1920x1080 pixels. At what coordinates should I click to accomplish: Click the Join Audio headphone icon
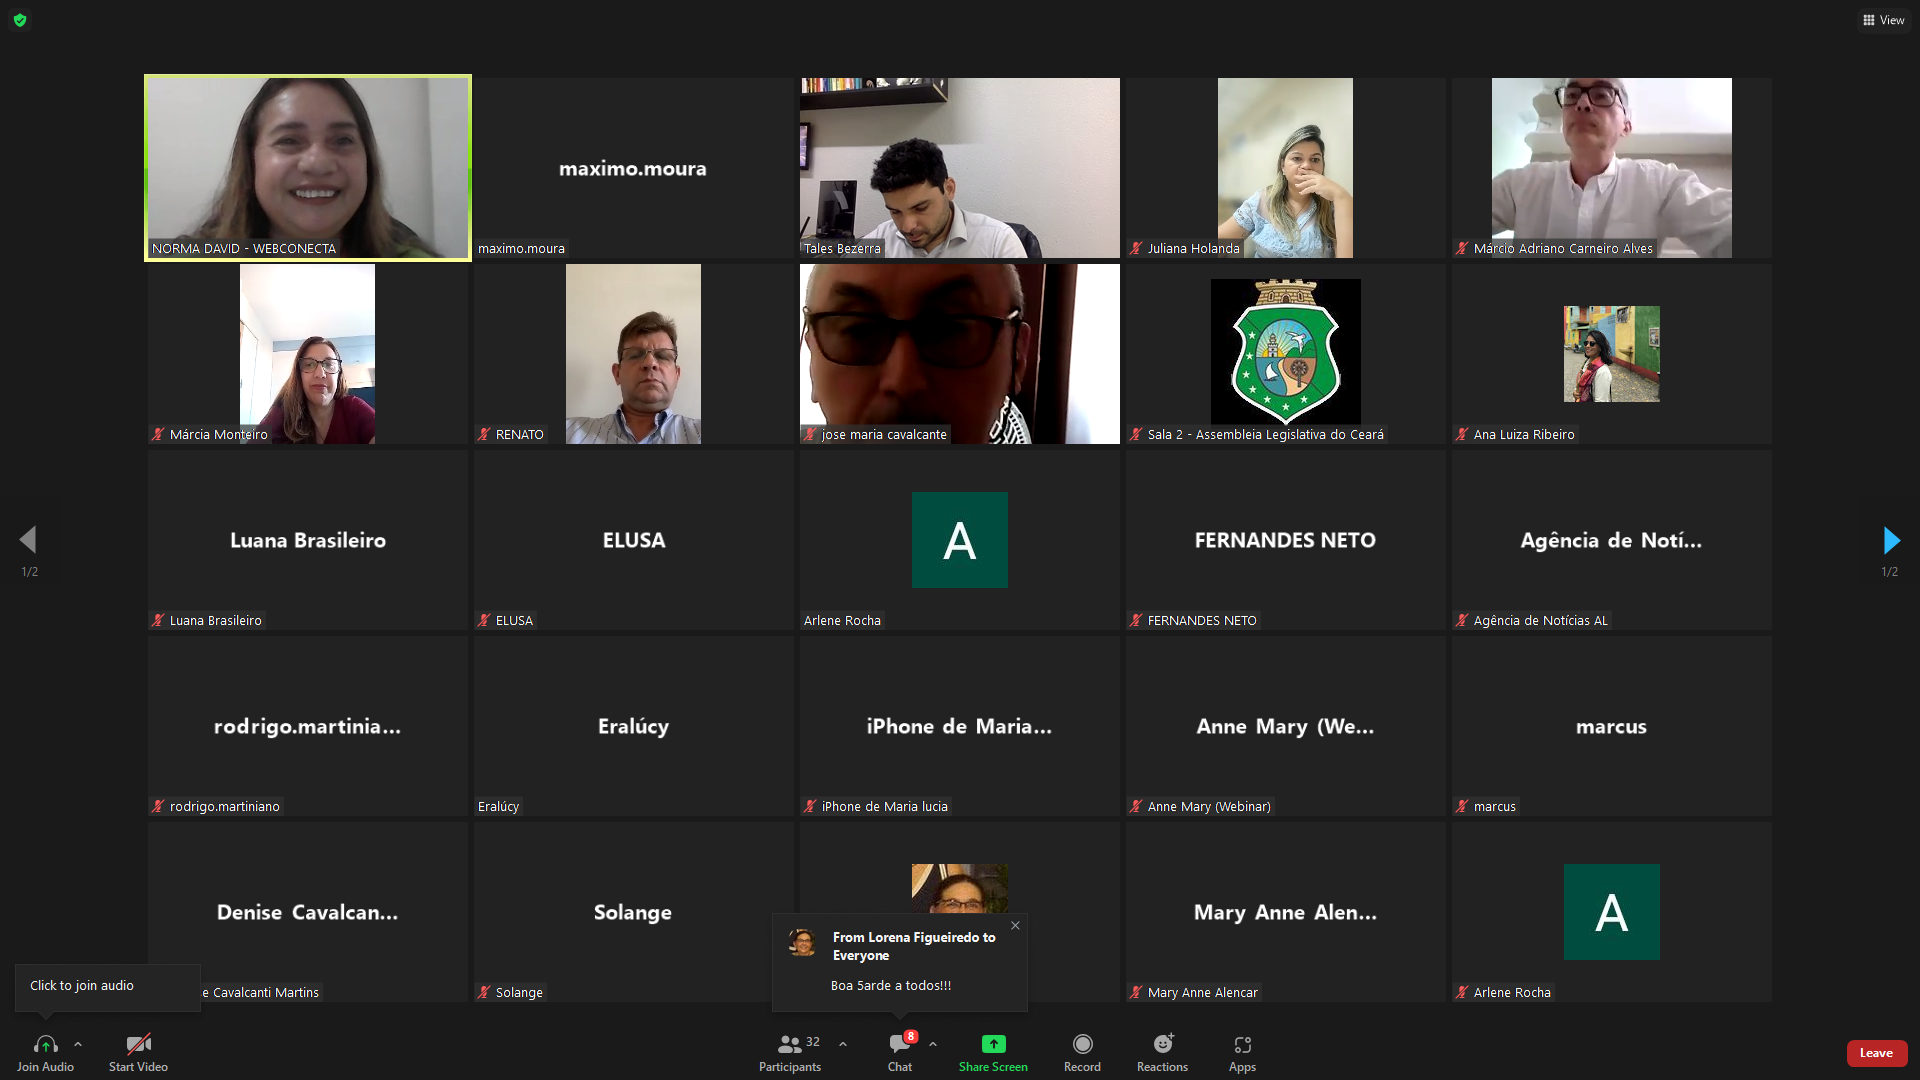(45, 1045)
